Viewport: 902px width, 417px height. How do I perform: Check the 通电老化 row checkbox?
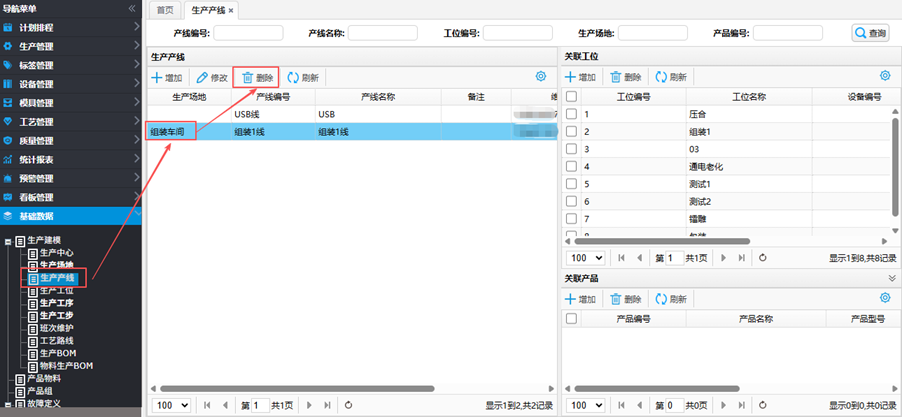click(571, 167)
